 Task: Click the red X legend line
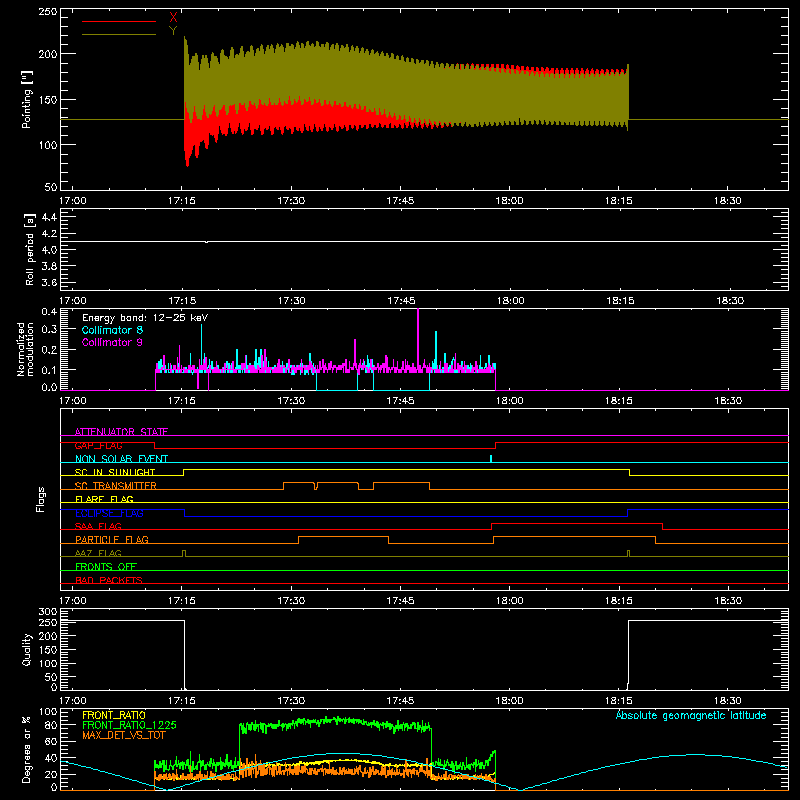click(x=119, y=21)
